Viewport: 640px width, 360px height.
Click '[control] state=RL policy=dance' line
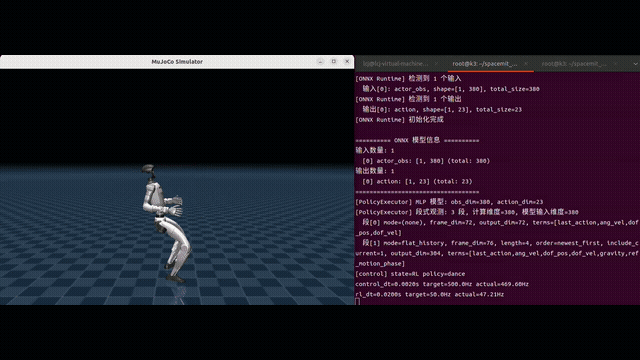click(x=410, y=274)
